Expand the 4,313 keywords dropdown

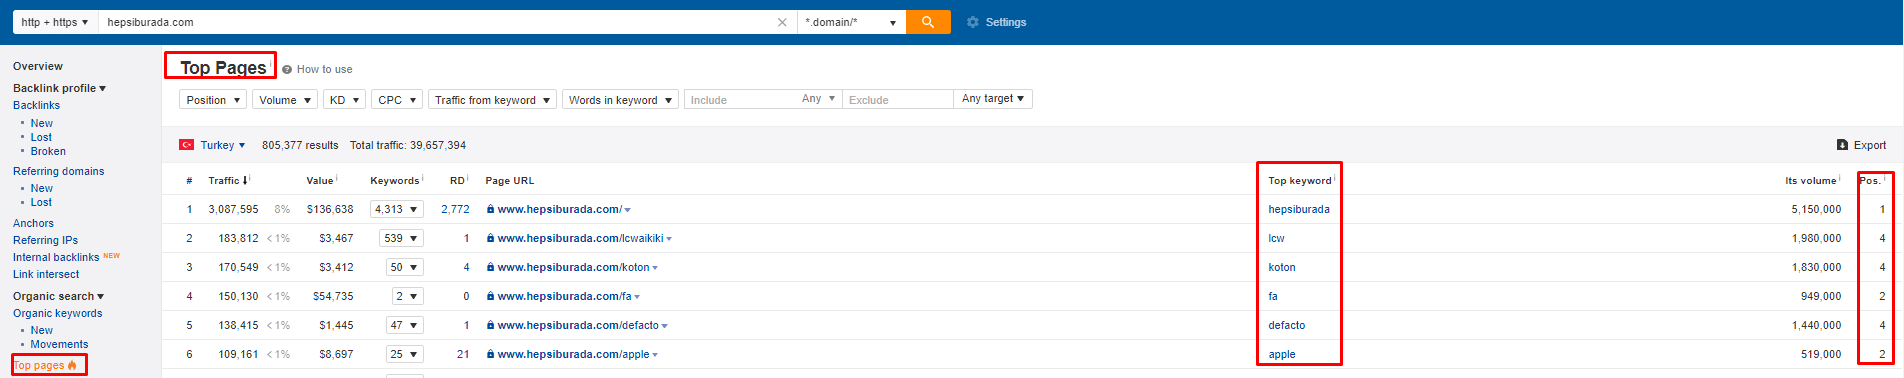(x=396, y=209)
